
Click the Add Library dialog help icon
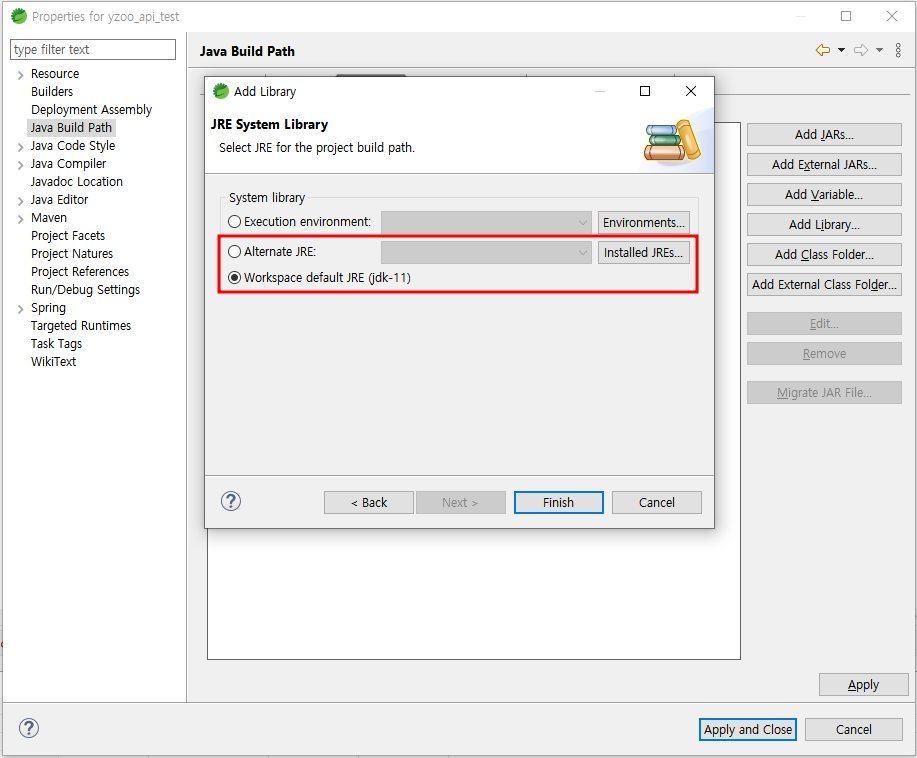[231, 501]
